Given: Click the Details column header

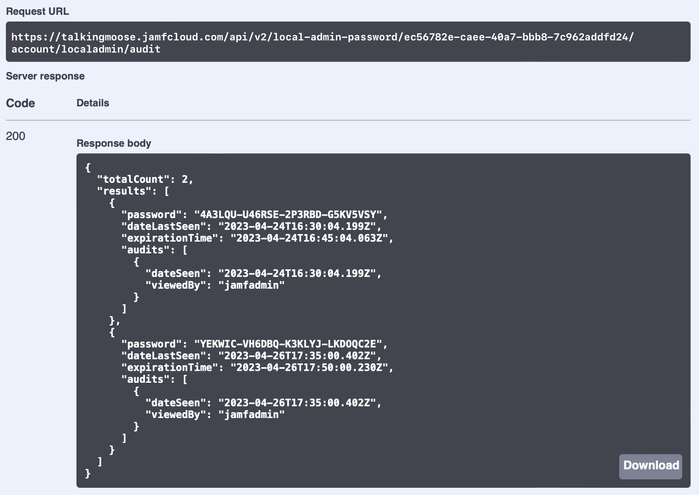Looking at the screenshot, I should [93, 103].
